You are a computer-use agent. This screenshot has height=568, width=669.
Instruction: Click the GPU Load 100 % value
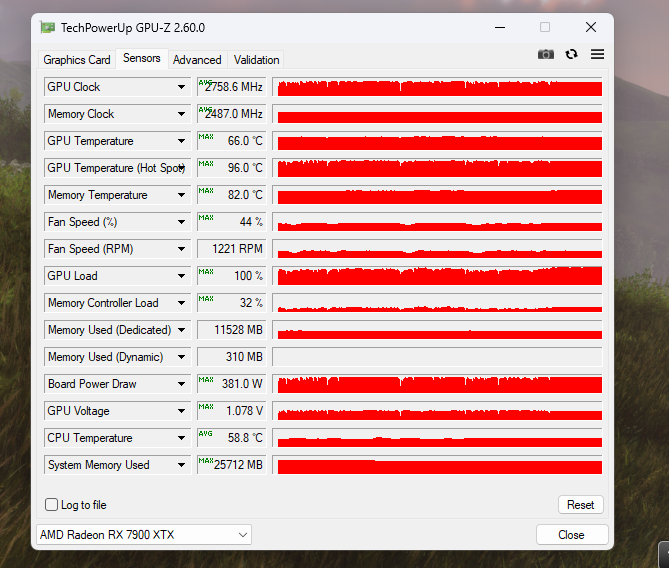[232, 276]
